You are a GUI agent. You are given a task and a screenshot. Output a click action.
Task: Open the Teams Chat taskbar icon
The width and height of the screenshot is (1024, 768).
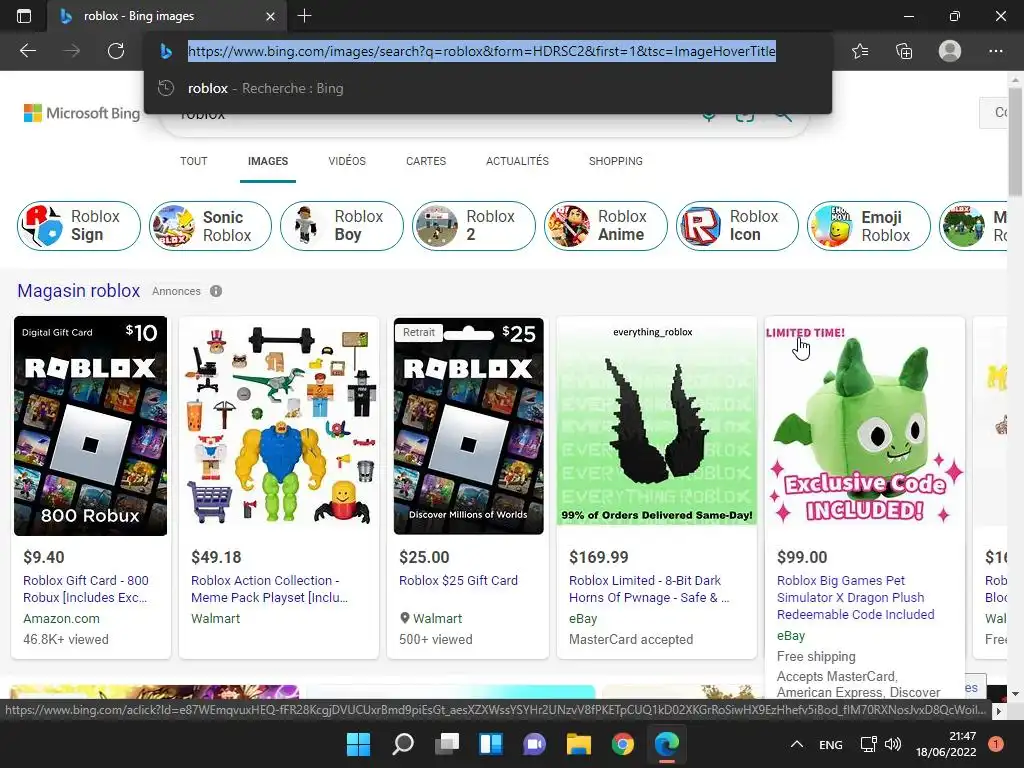534,744
